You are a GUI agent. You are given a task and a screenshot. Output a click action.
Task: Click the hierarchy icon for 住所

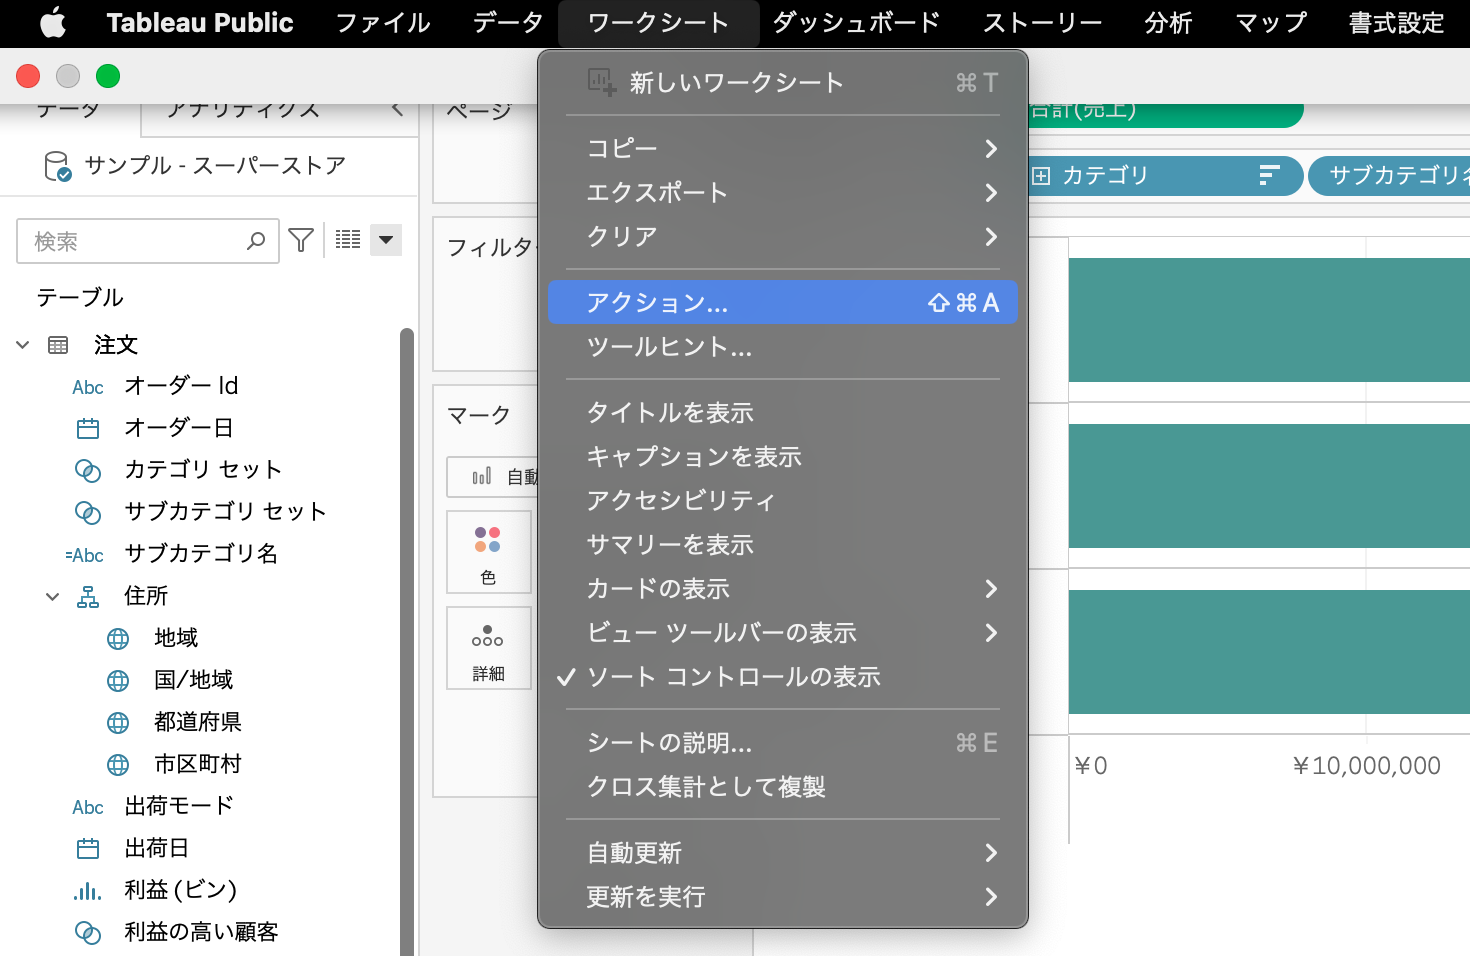[88, 597]
